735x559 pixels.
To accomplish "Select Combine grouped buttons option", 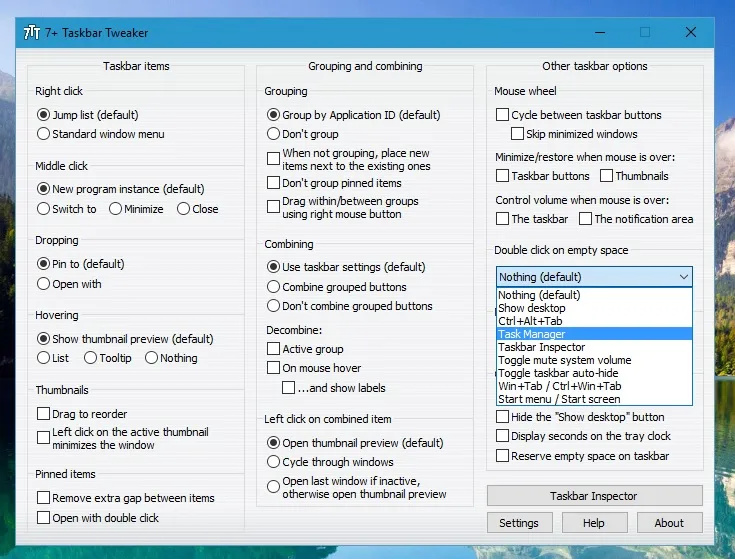I will pos(274,287).
